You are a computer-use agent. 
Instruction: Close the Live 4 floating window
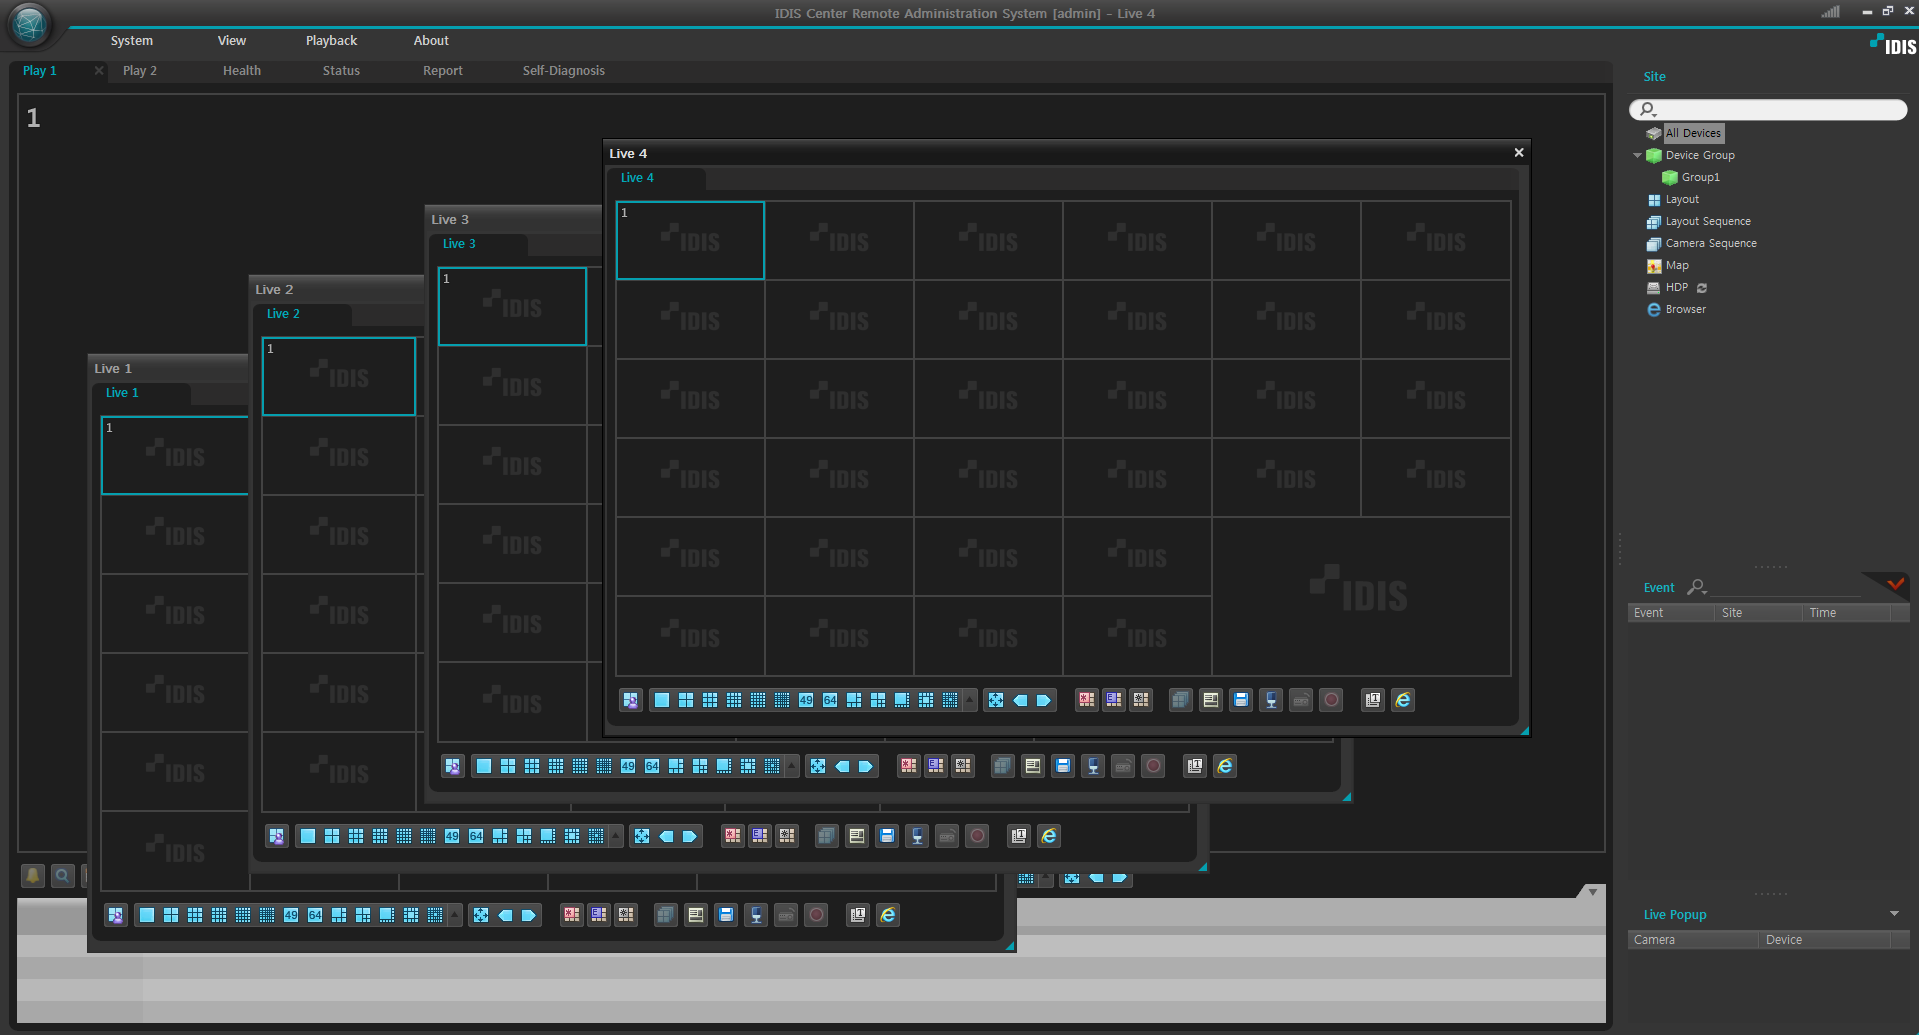coord(1519,153)
